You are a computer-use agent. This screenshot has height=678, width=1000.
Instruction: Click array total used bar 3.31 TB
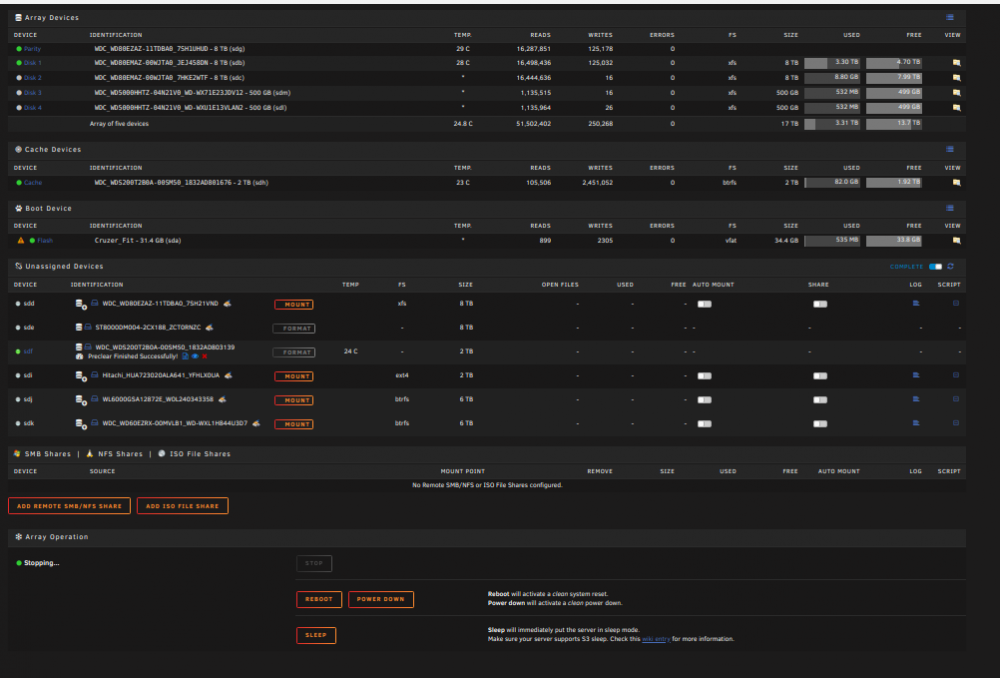pos(832,123)
